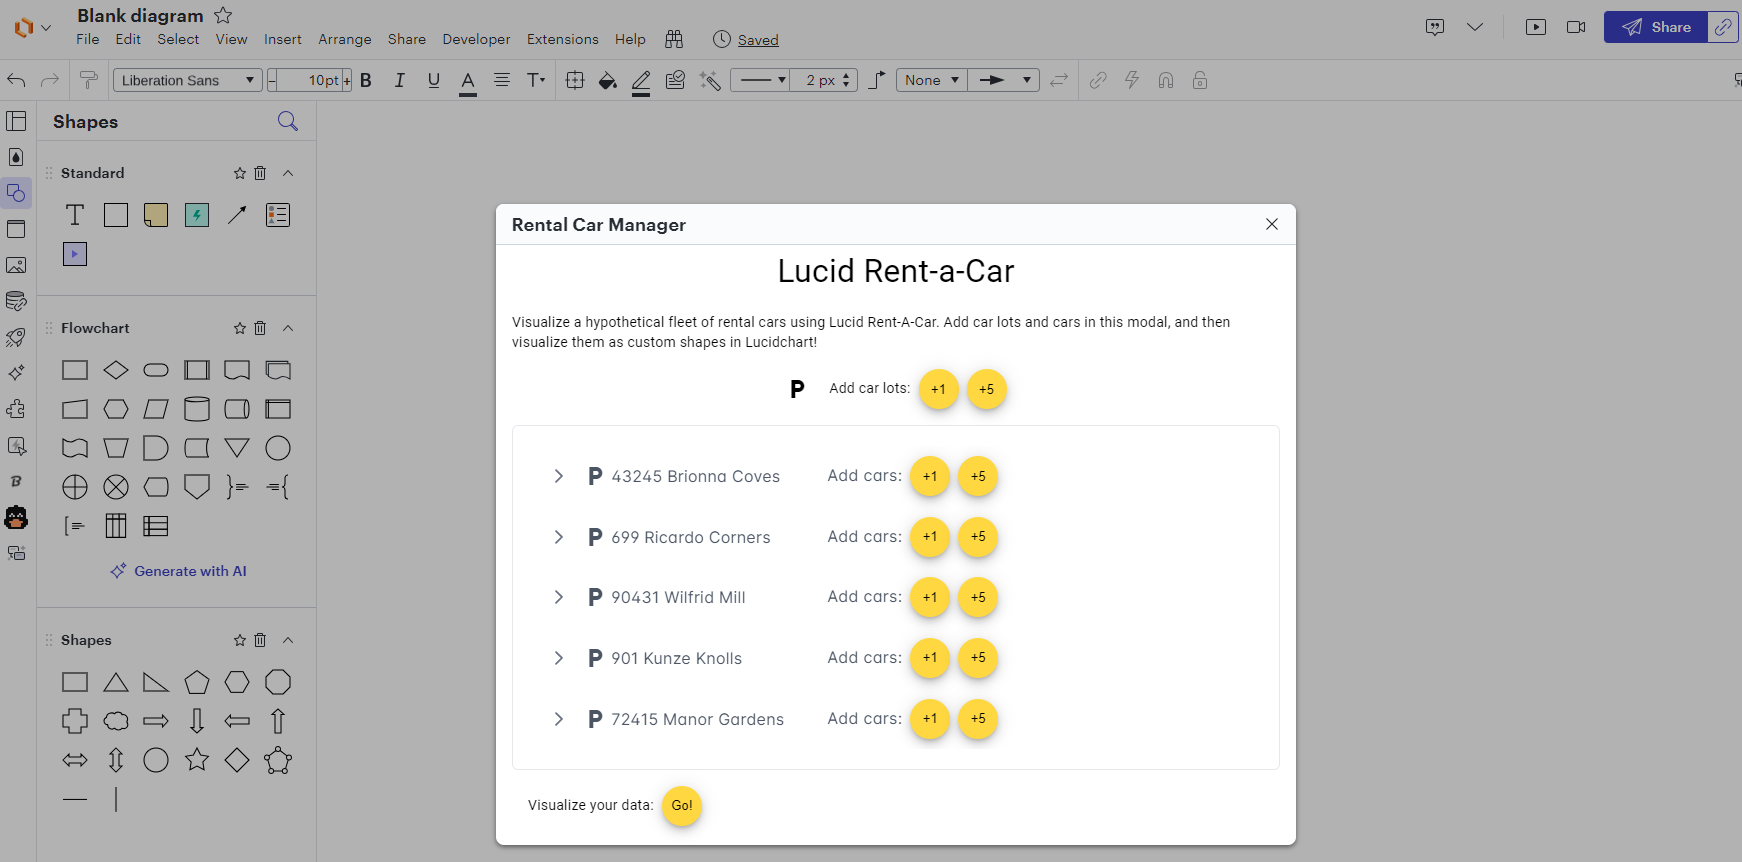Toggle Italic text formatting

[400, 80]
